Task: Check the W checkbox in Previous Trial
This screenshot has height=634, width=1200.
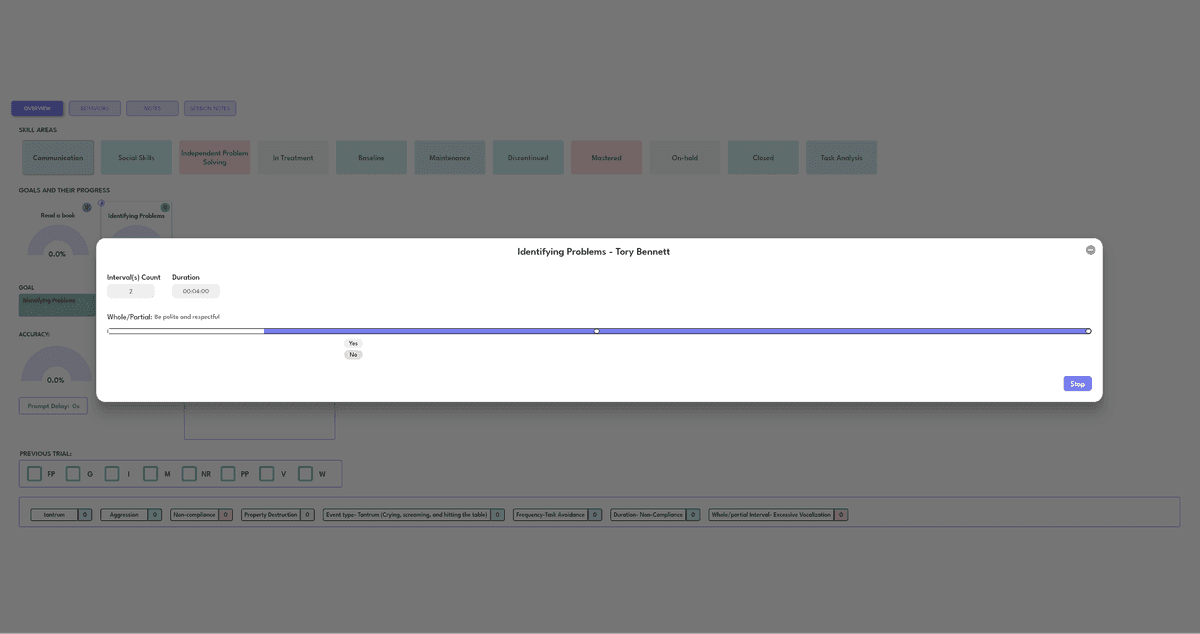Action: click(304, 473)
